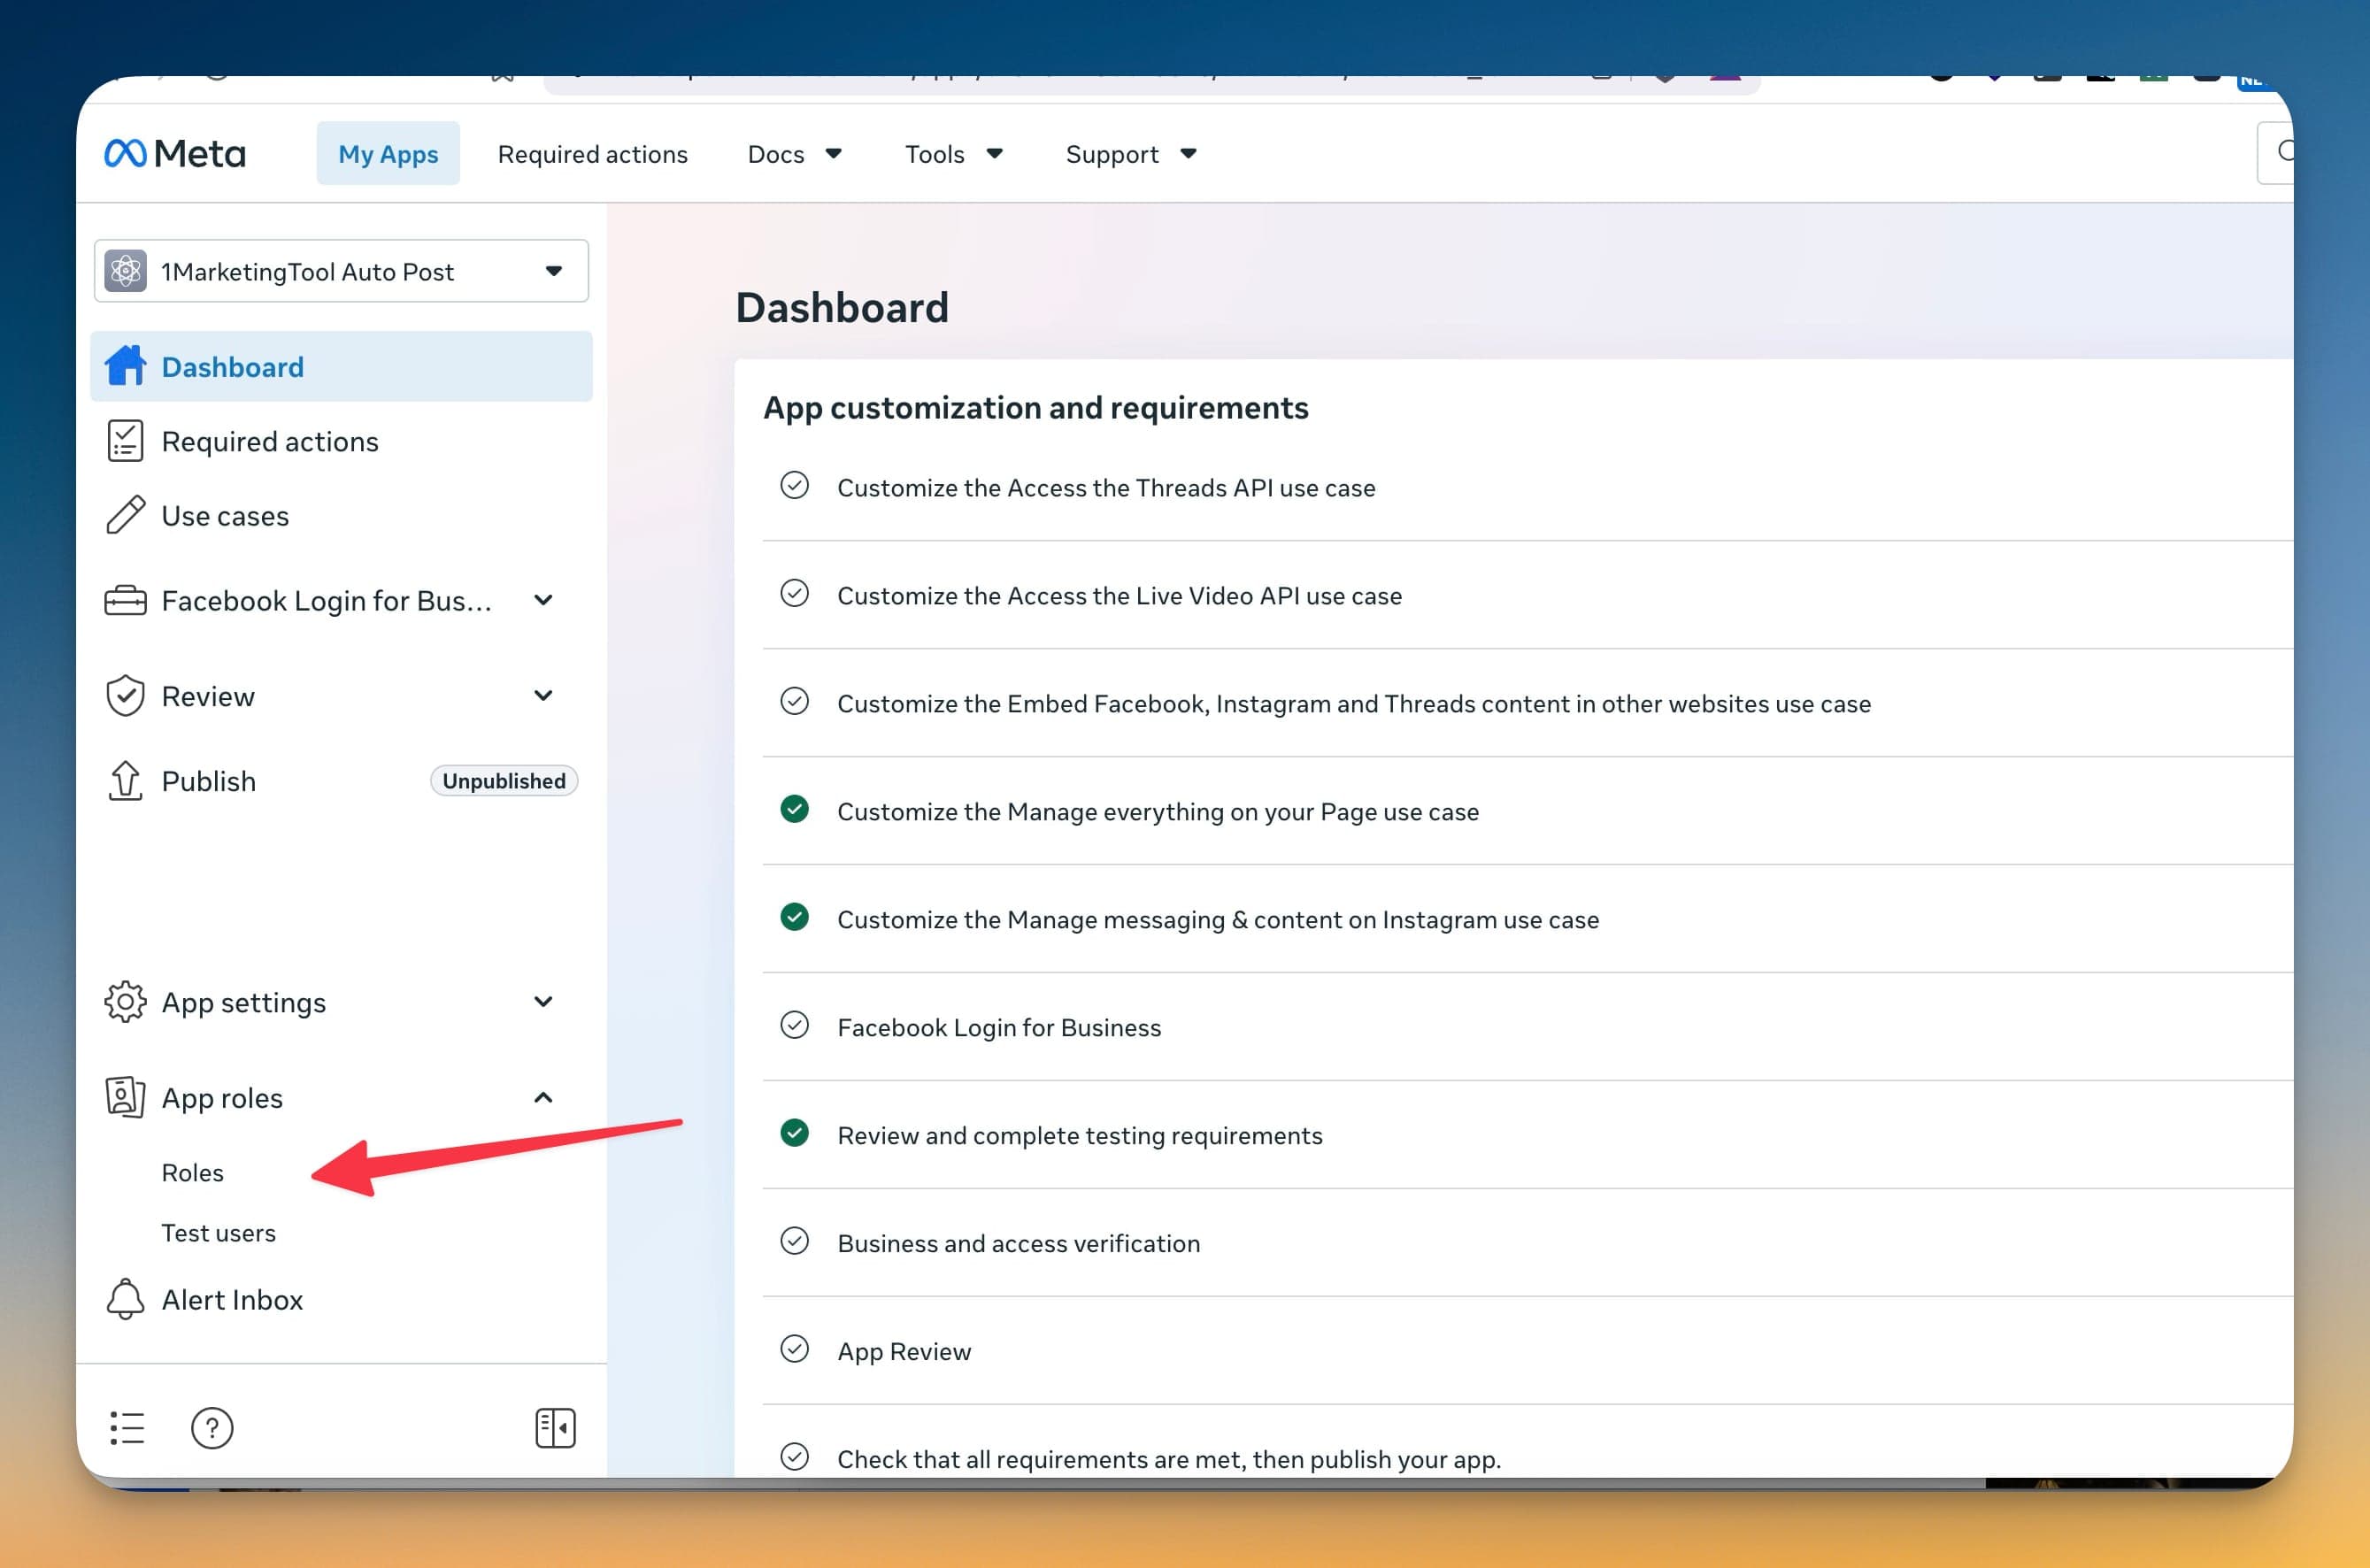The width and height of the screenshot is (2370, 1568).
Task: Click the Alert Inbox bell icon
Action: [x=125, y=1299]
